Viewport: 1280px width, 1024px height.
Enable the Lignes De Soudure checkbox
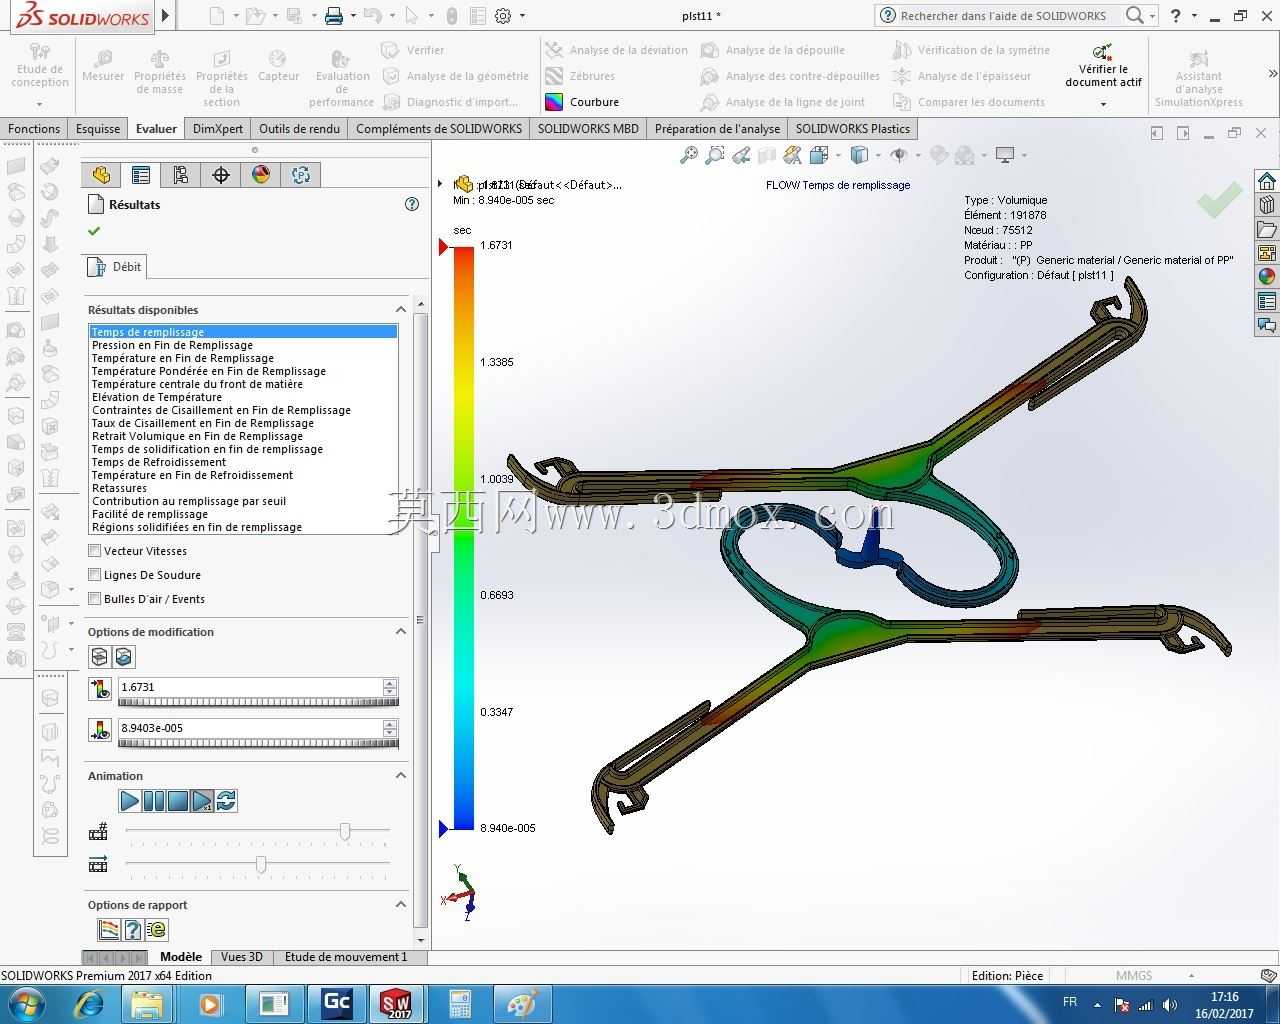[x=95, y=575]
